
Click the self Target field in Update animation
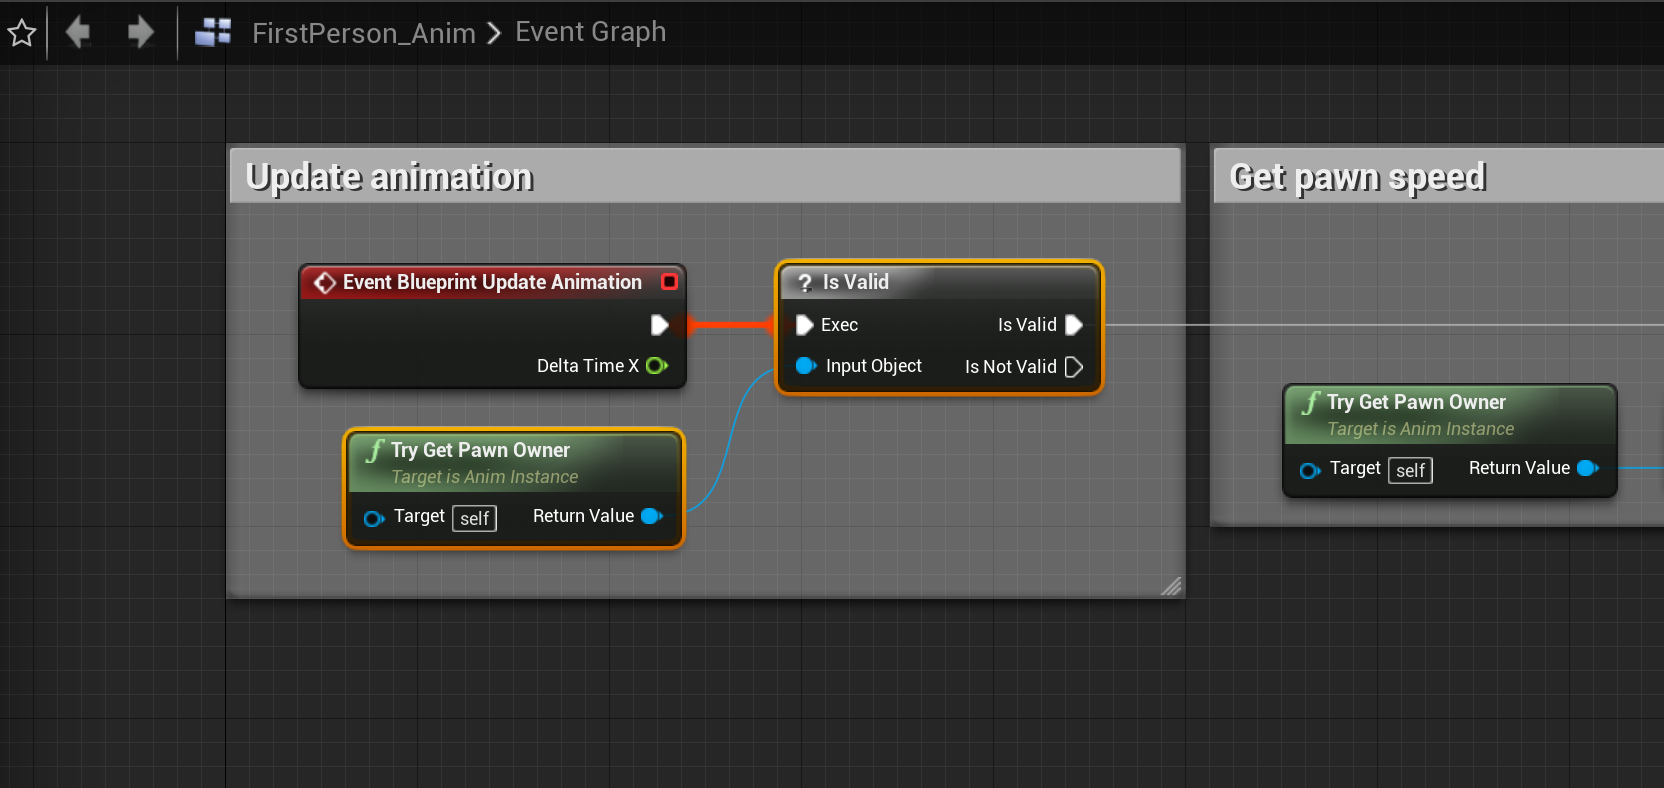(x=474, y=518)
